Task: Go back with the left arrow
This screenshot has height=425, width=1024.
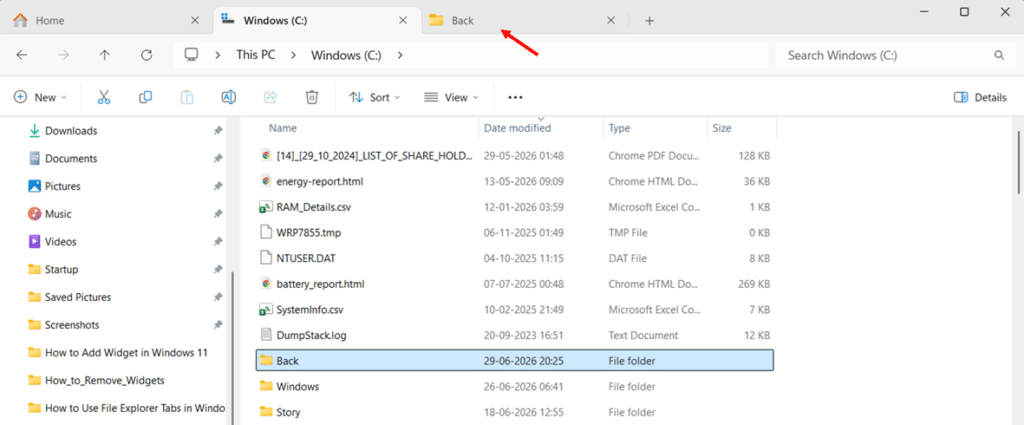Action: pyautogui.click(x=22, y=55)
